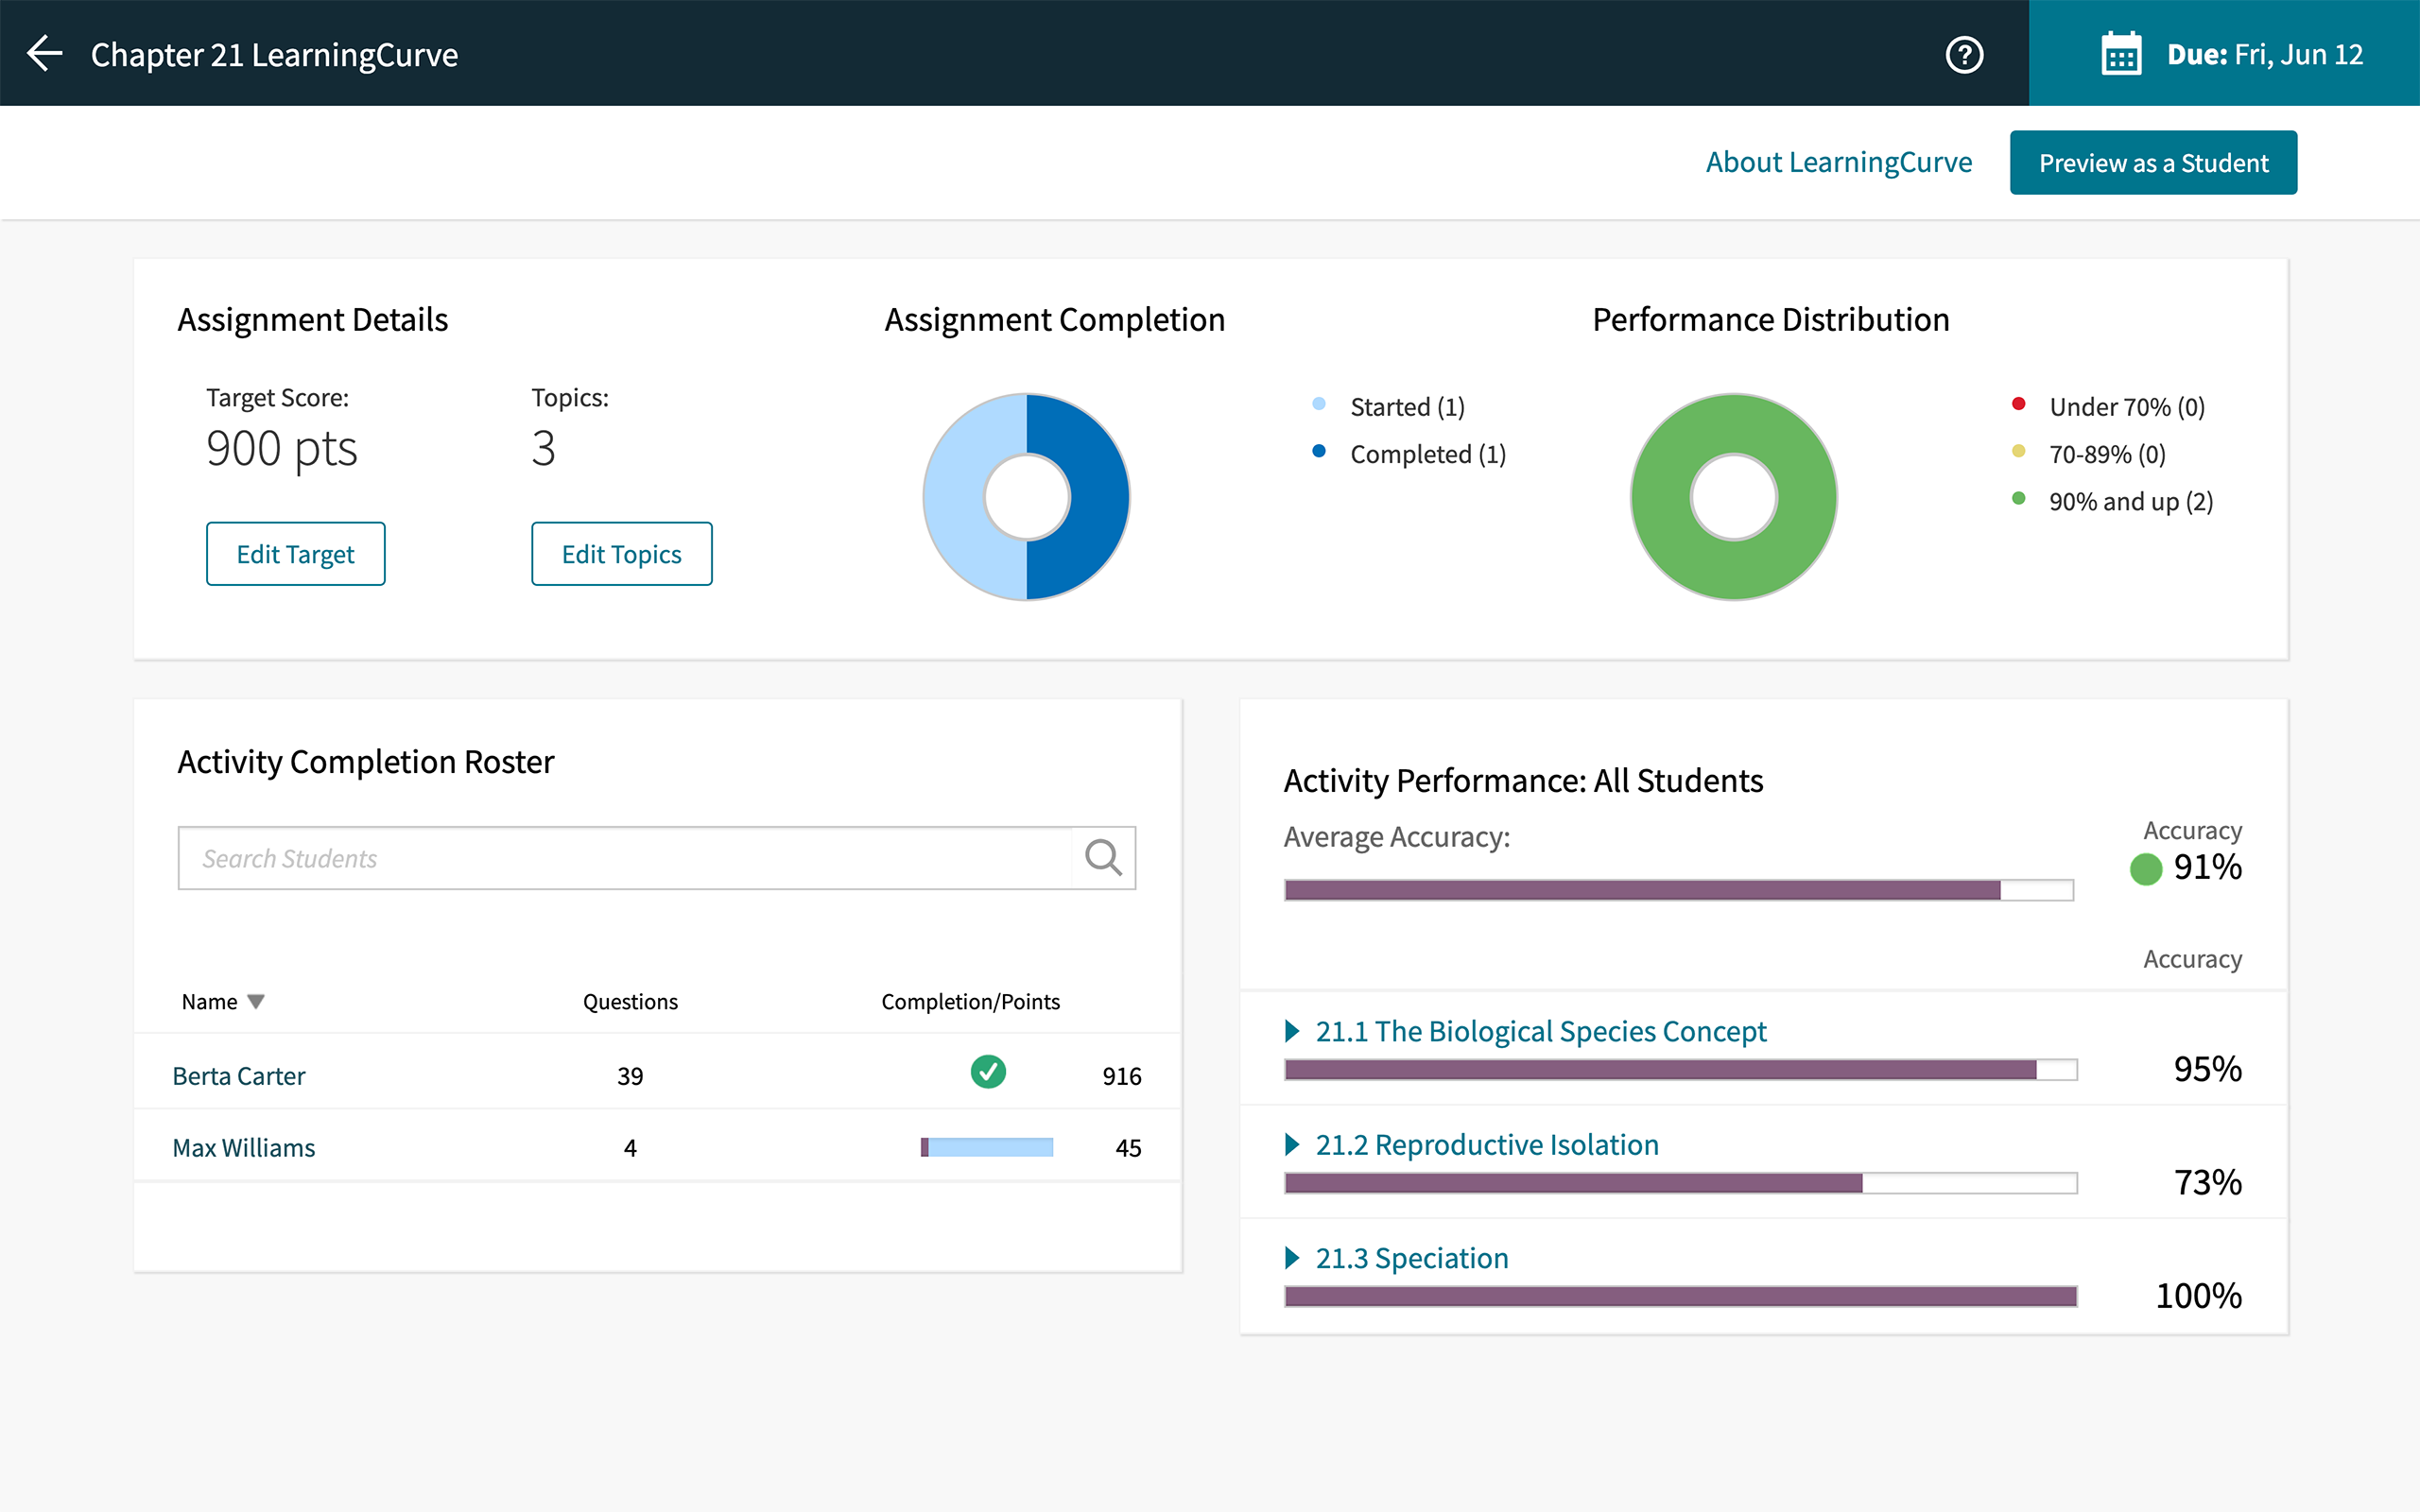
Task: Click the Under 70% (0) legend label
Action: tap(2127, 407)
